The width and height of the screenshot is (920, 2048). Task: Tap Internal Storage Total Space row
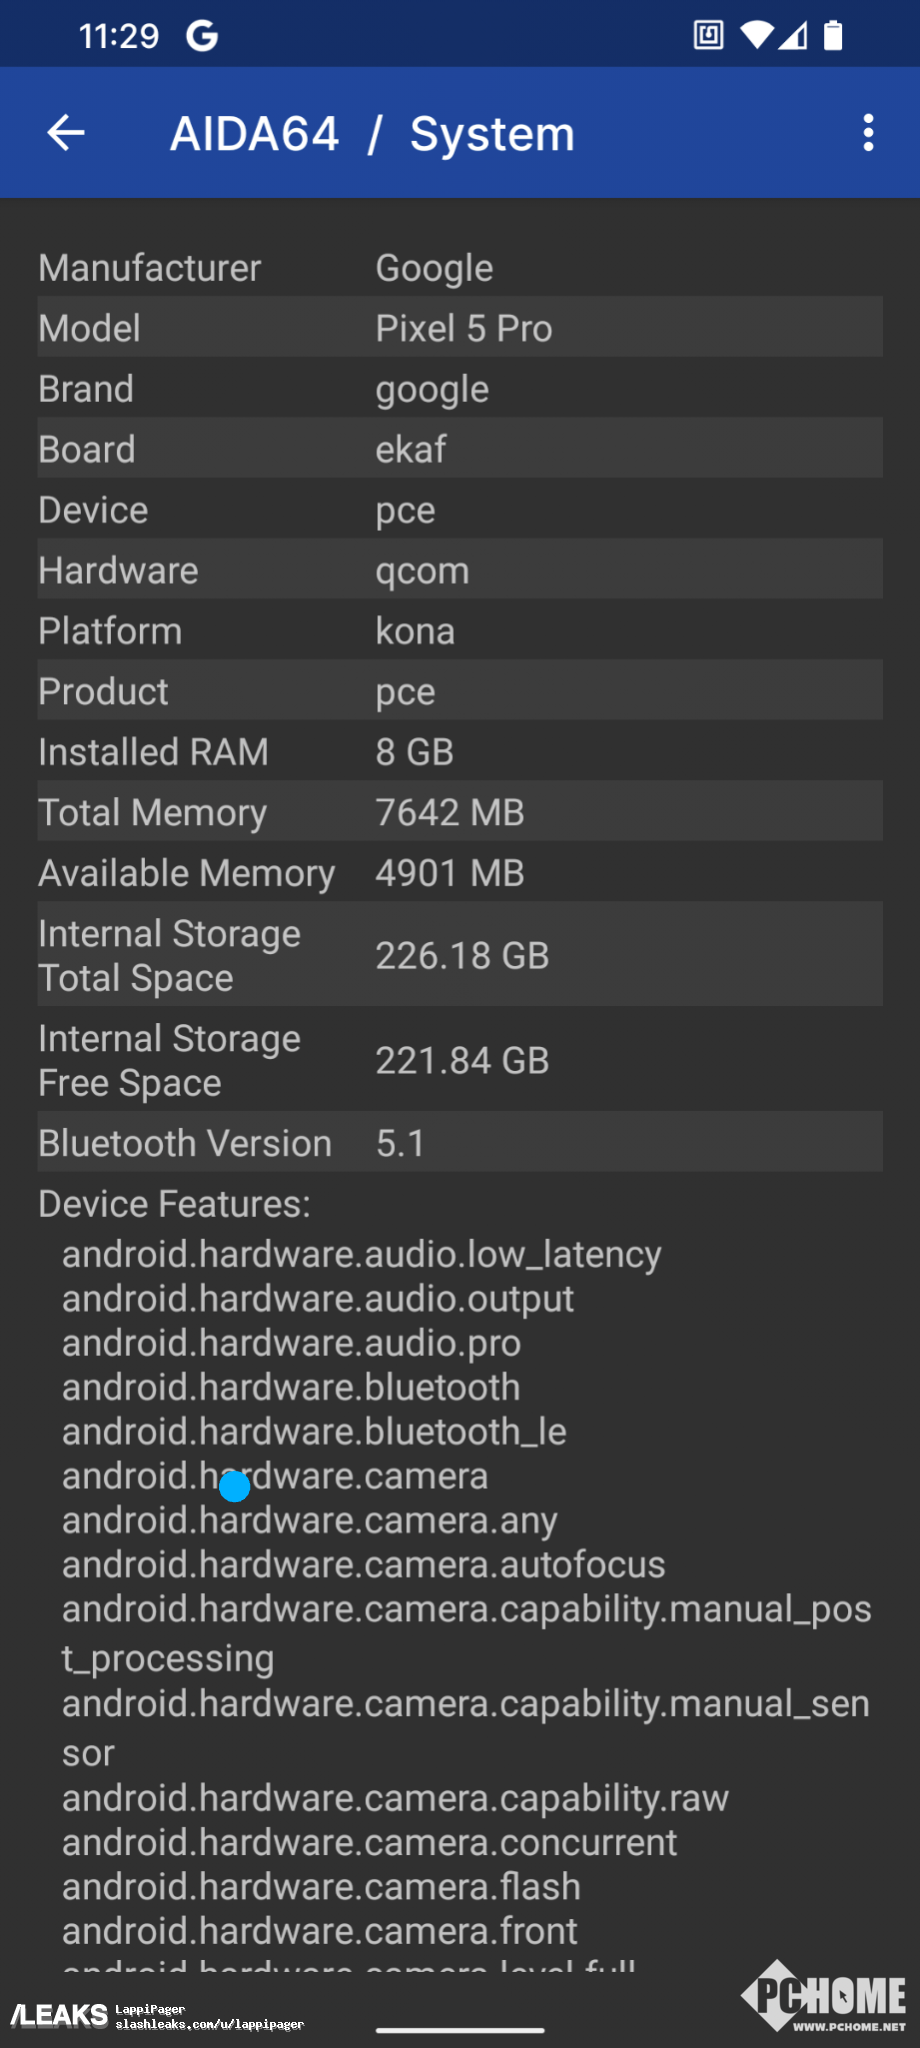coord(460,955)
